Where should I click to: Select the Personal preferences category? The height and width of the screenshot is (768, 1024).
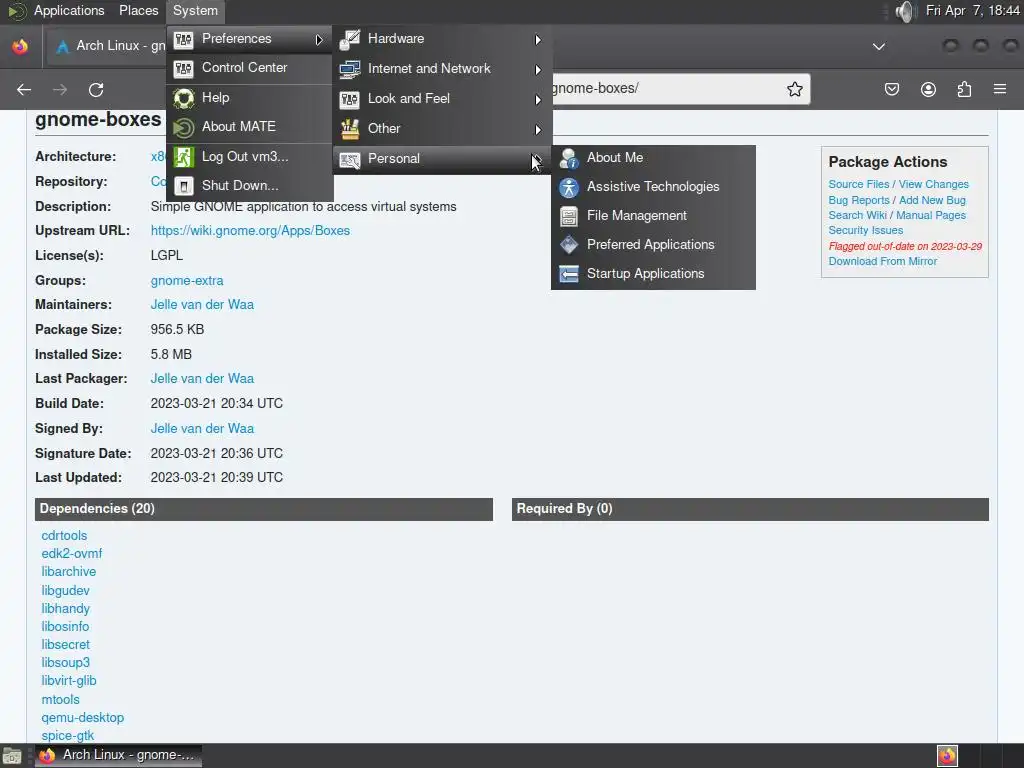click(x=442, y=159)
